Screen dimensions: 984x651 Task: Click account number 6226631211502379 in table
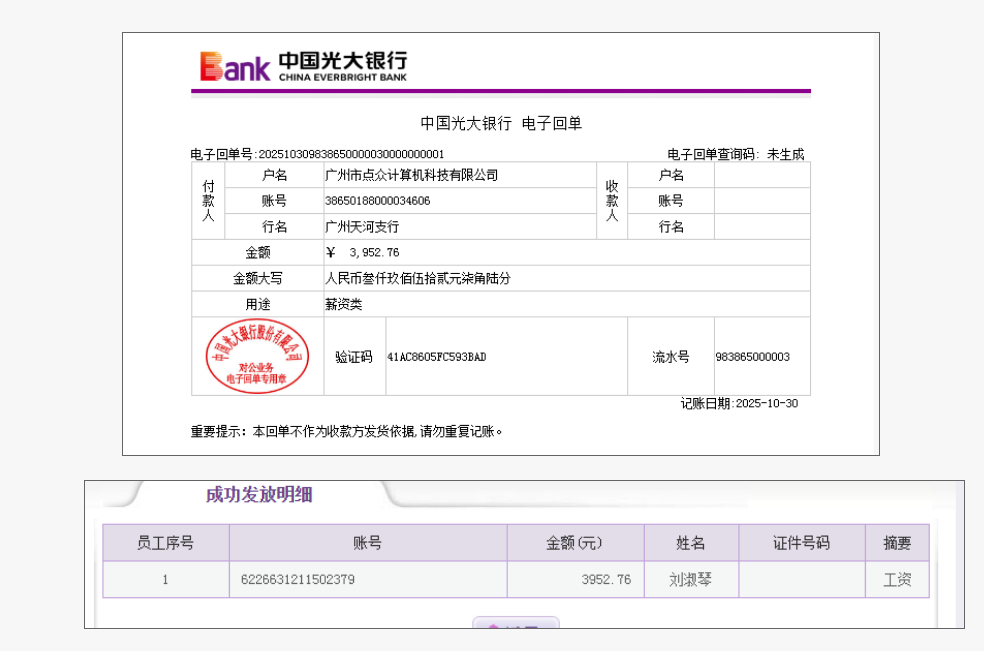298,579
